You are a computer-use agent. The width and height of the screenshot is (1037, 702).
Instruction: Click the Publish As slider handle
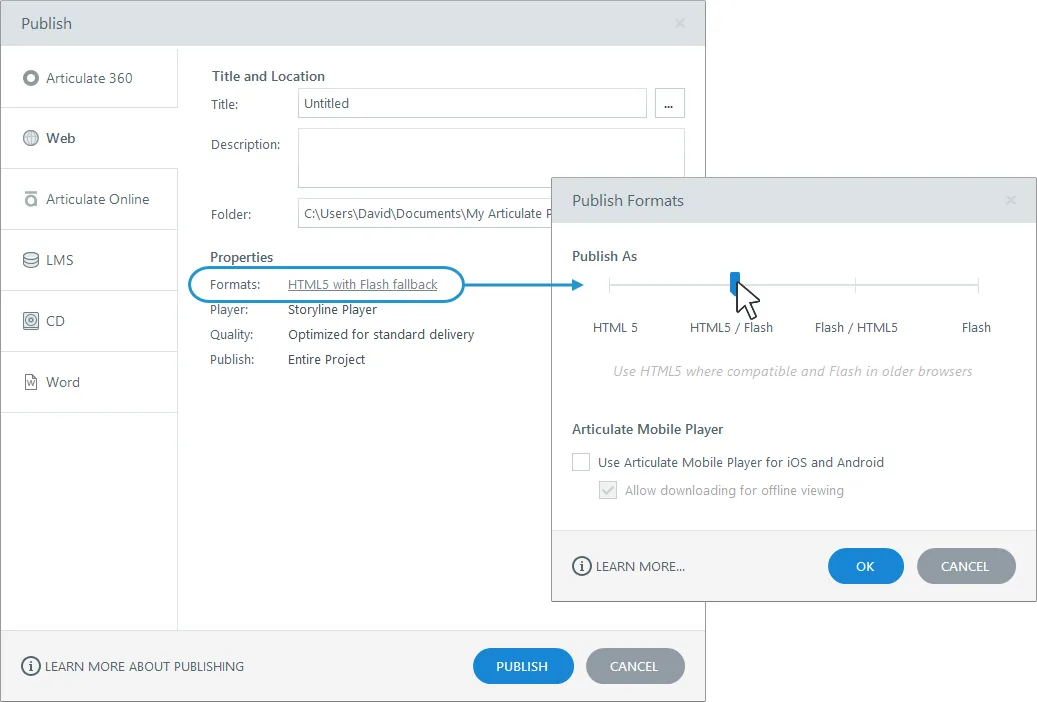pos(734,282)
